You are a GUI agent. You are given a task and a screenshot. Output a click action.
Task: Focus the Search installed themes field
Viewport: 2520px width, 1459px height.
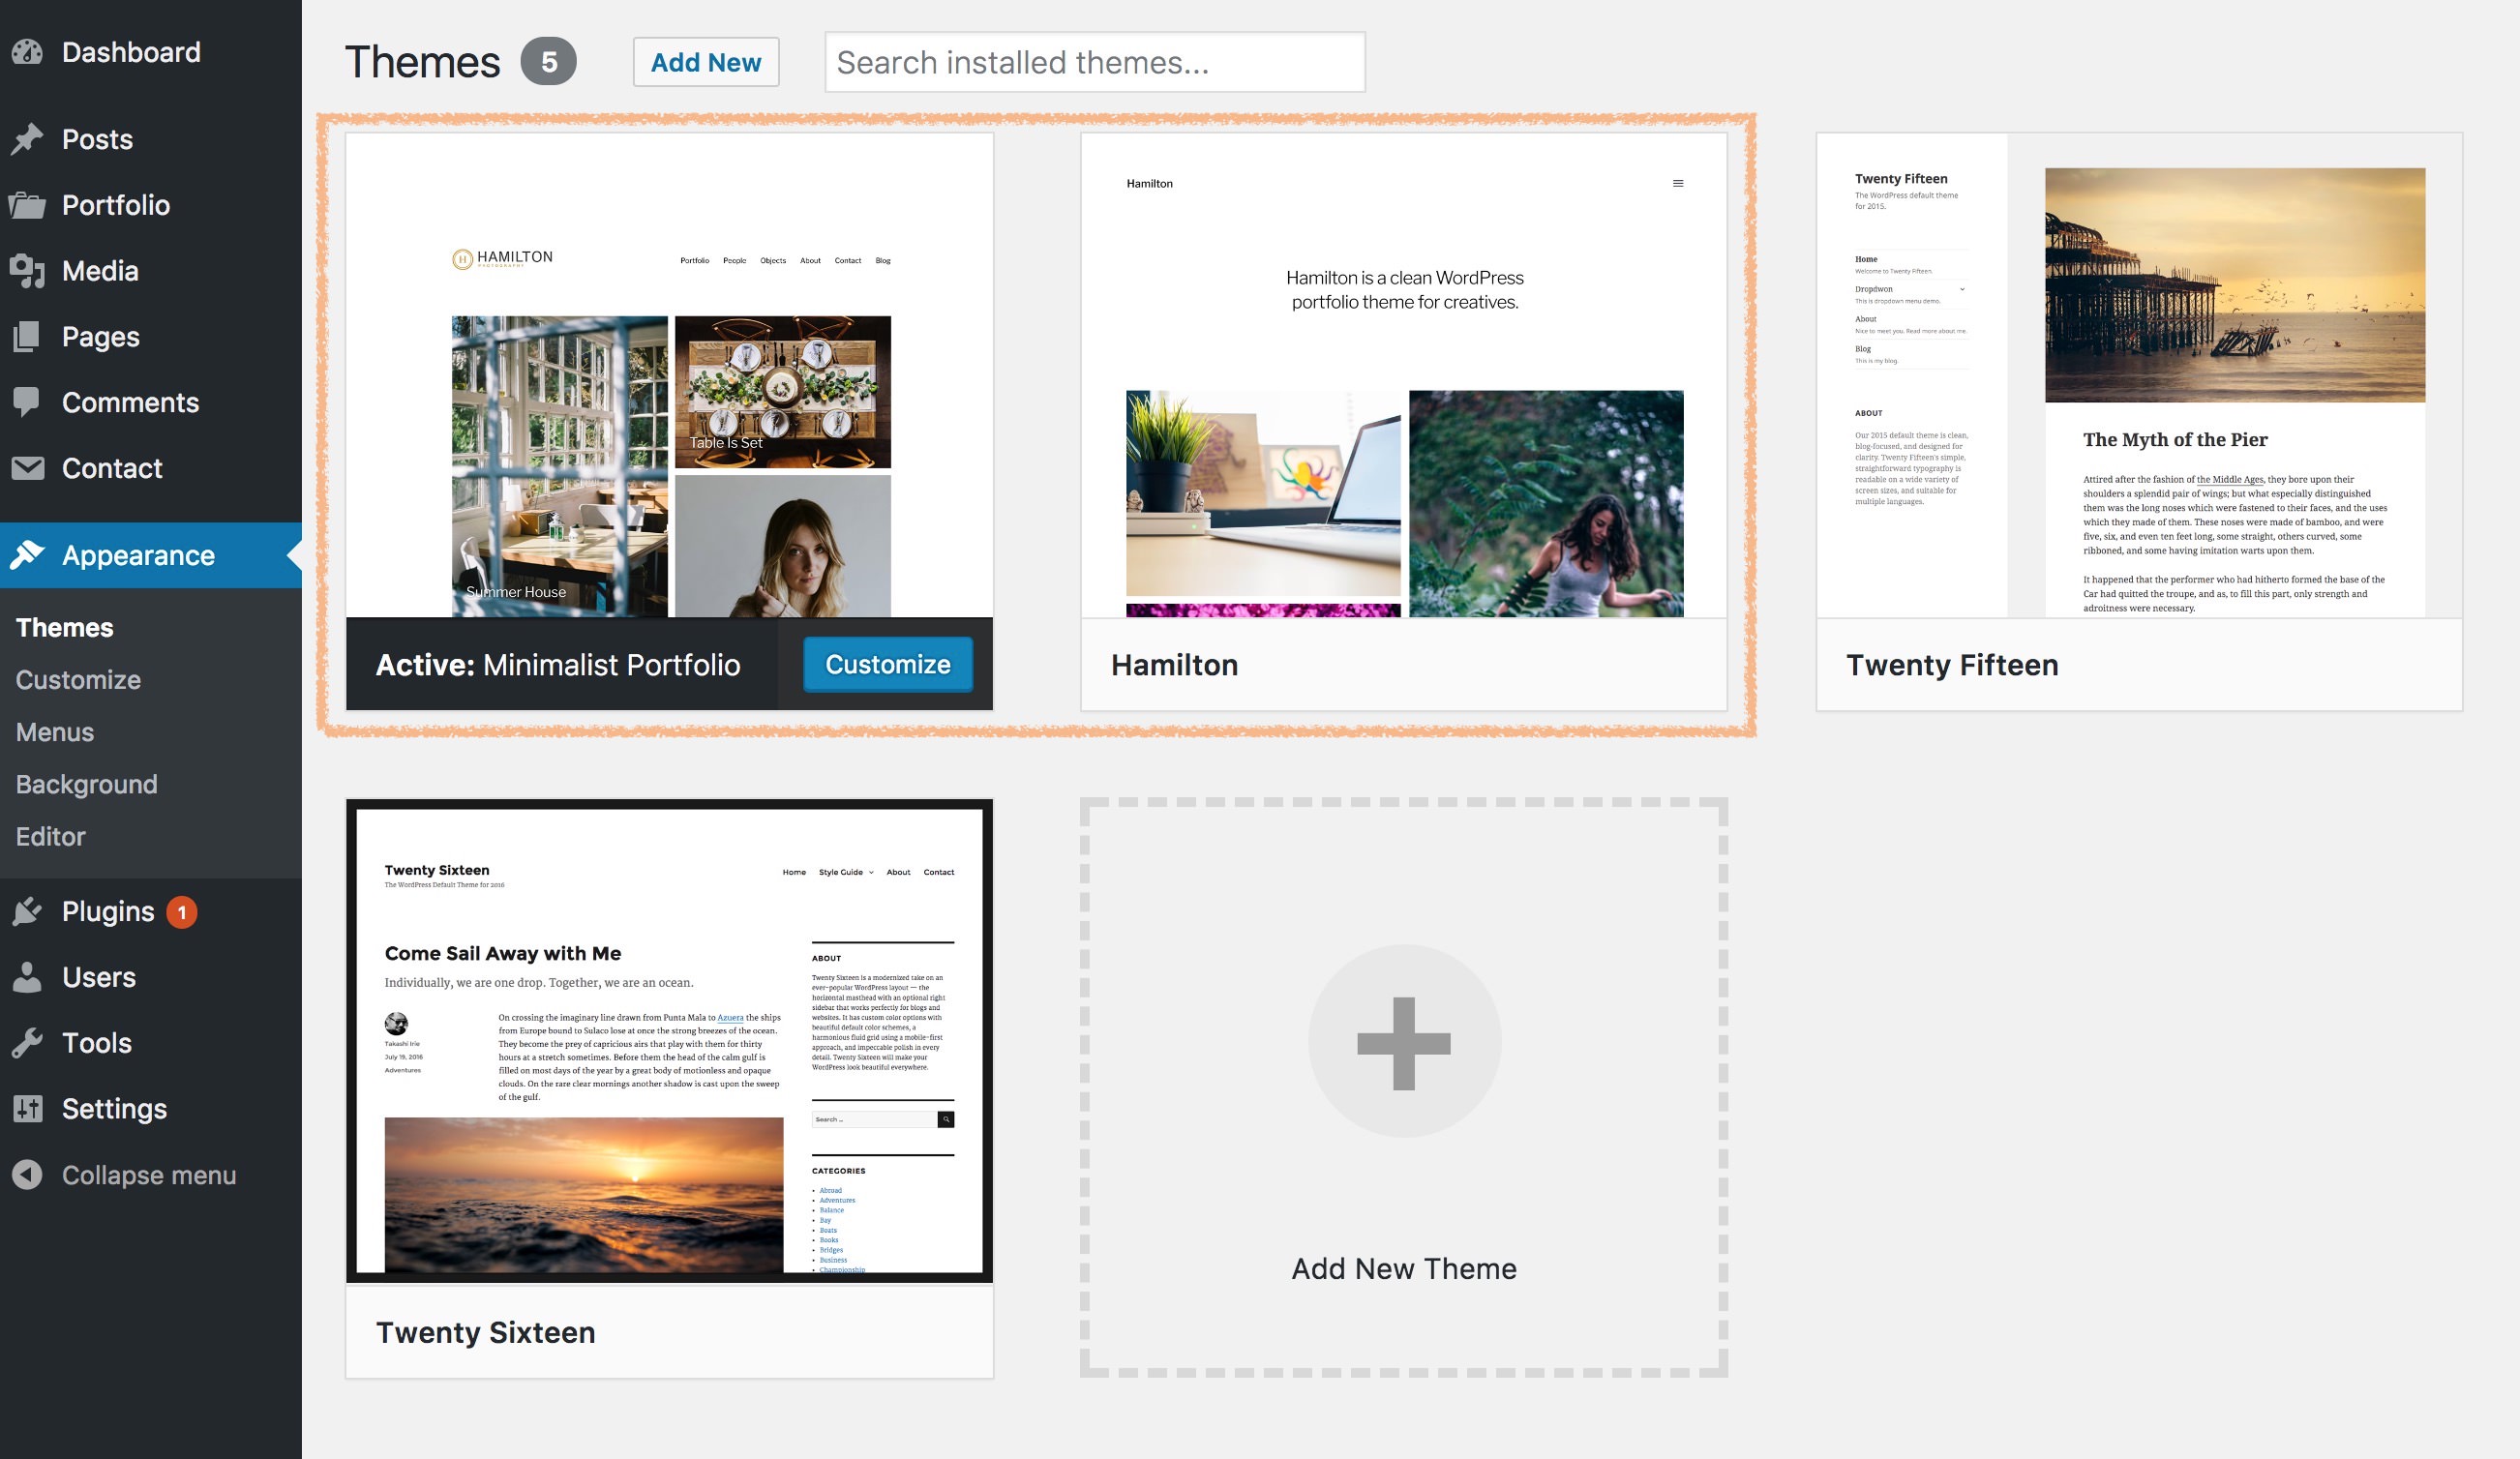tap(1095, 62)
